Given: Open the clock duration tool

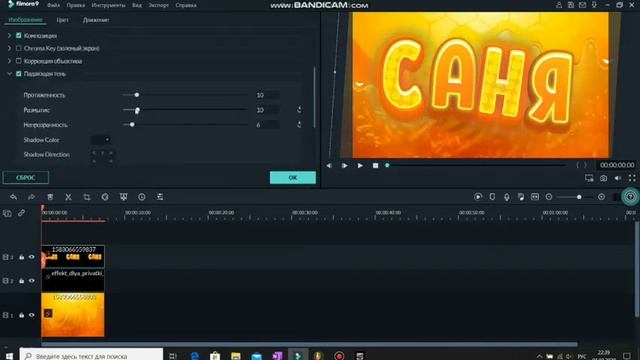Looking at the screenshot, I should [x=142, y=197].
